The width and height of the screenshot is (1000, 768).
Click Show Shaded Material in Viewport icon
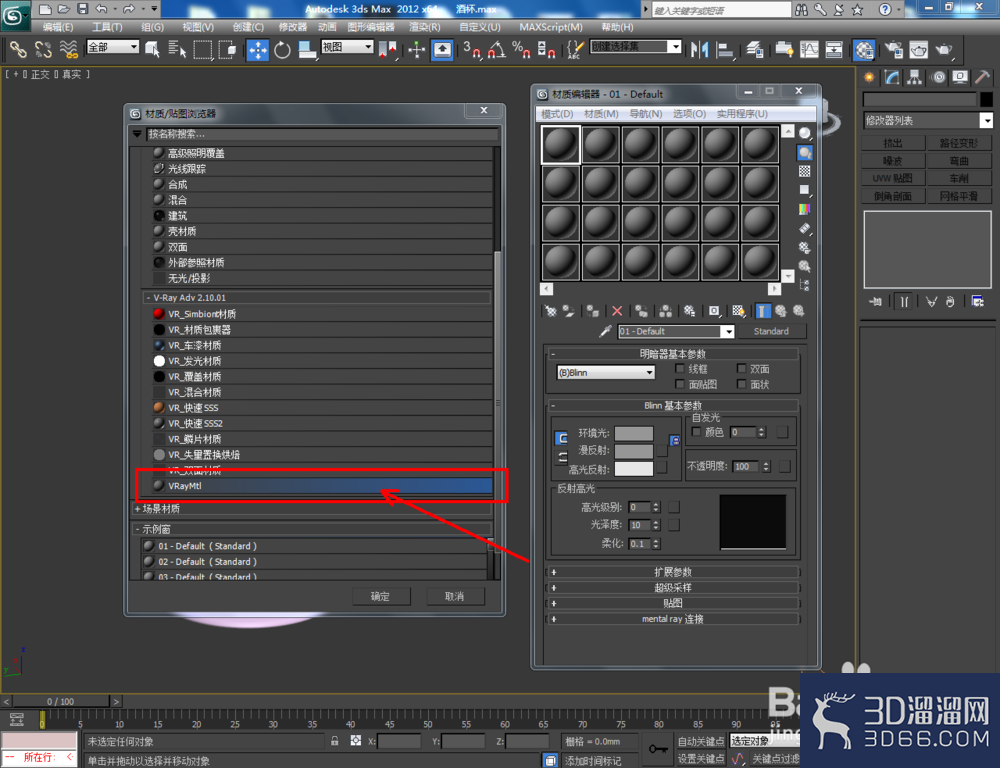coord(738,311)
